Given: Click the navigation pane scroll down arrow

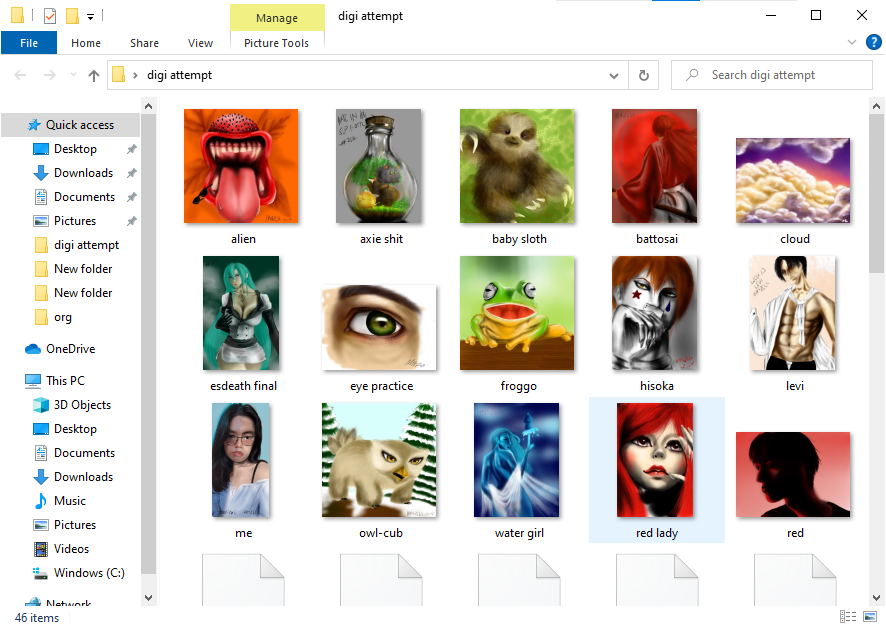Looking at the screenshot, I should (x=149, y=597).
